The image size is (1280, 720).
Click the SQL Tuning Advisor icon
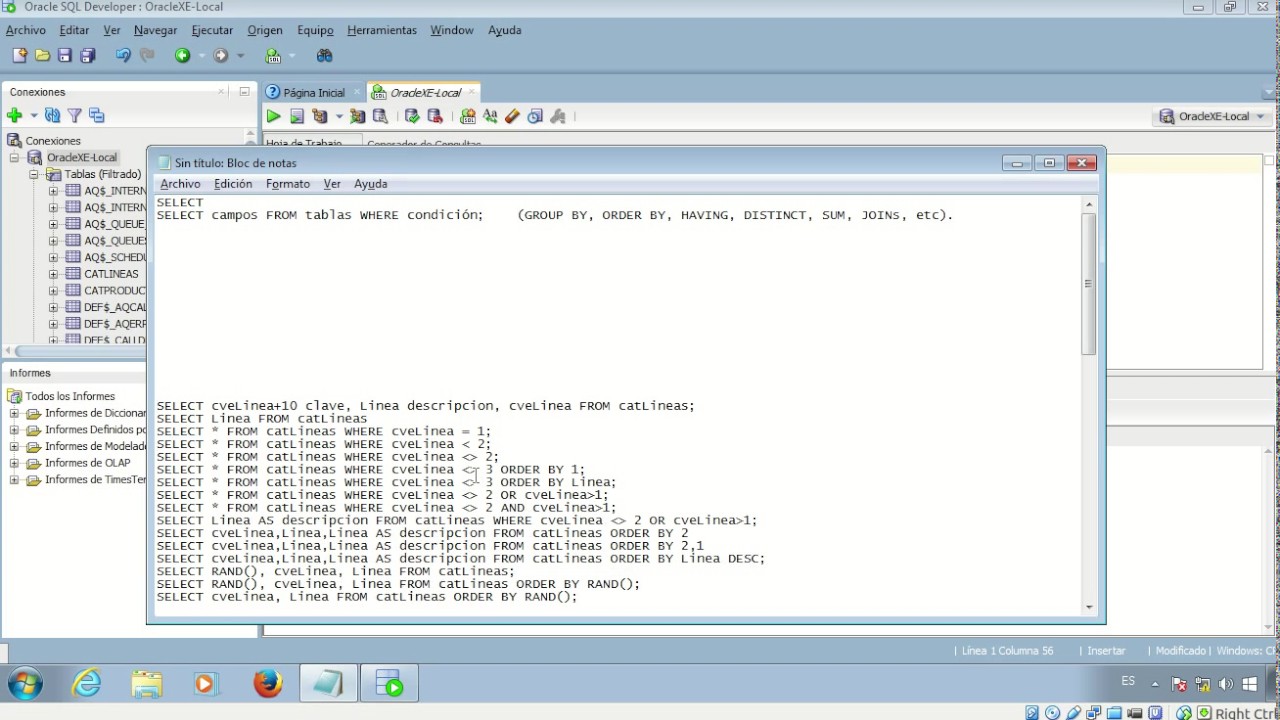(x=379, y=116)
